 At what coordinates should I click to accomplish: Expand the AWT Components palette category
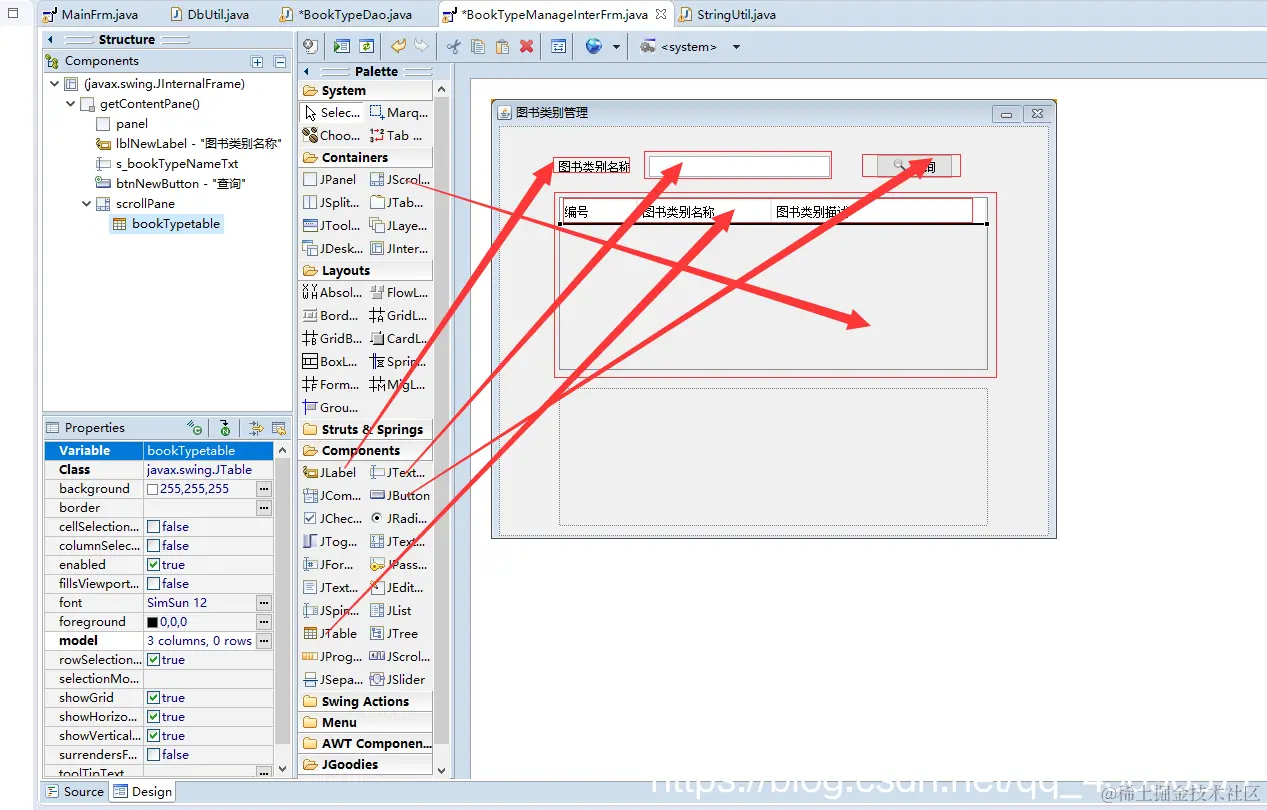pos(366,744)
